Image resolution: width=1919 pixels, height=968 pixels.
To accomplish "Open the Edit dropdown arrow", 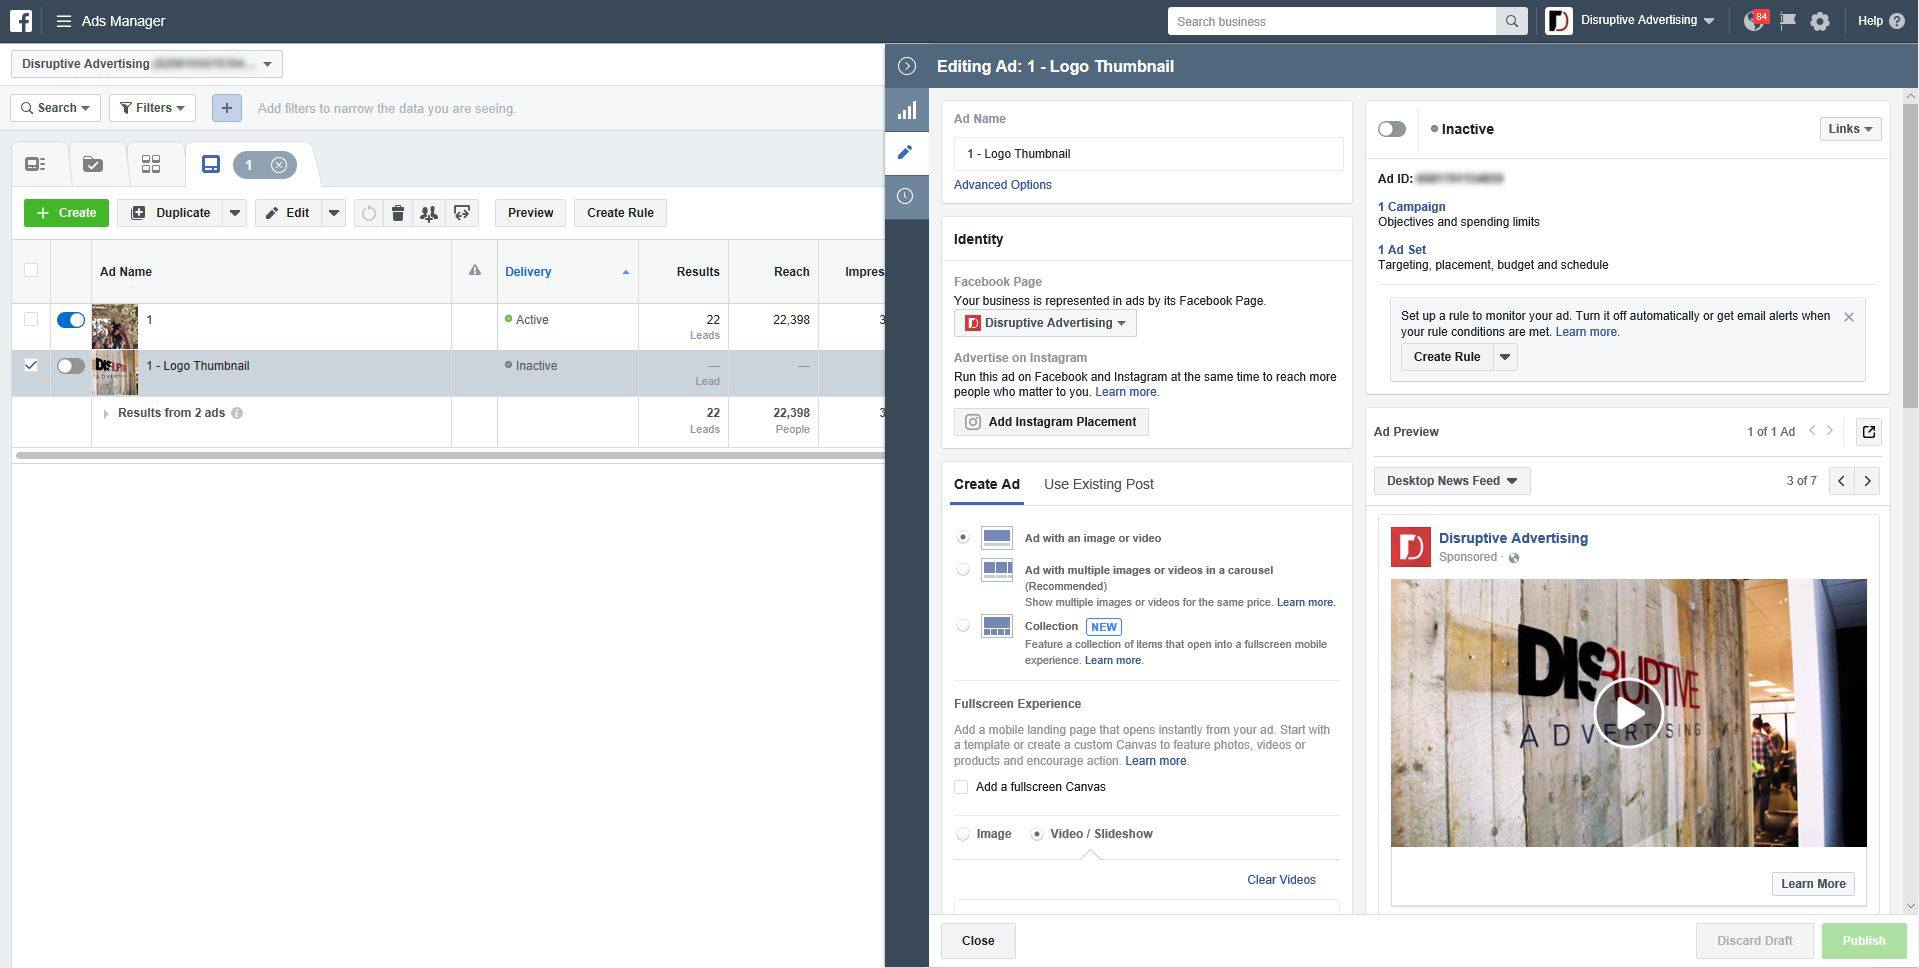I will tap(334, 213).
